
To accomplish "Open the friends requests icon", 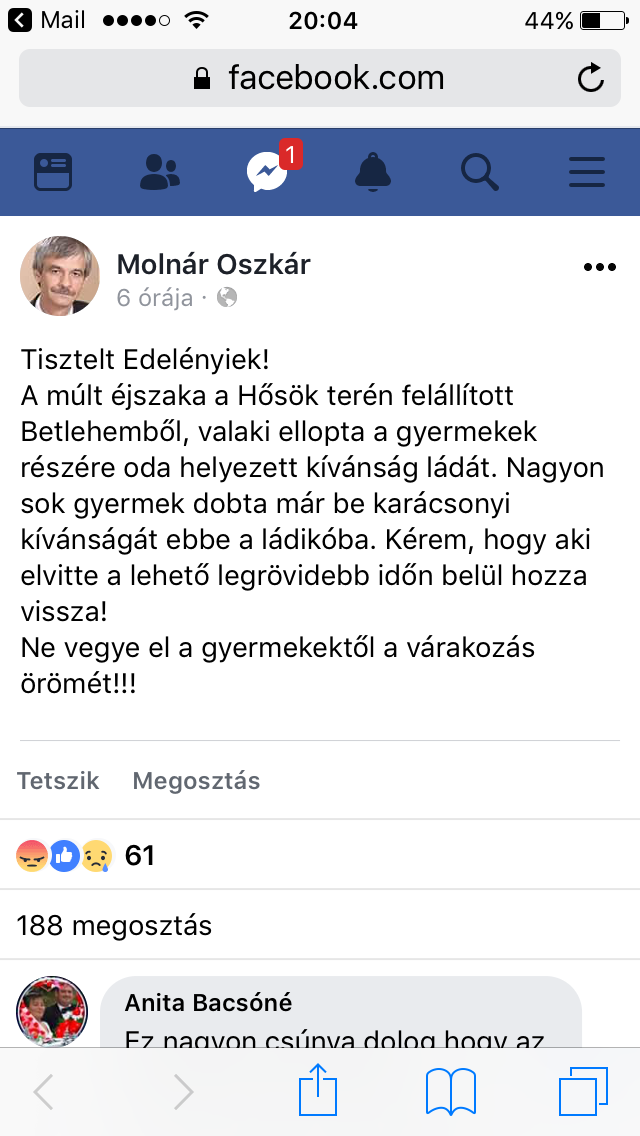I will (159, 172).
